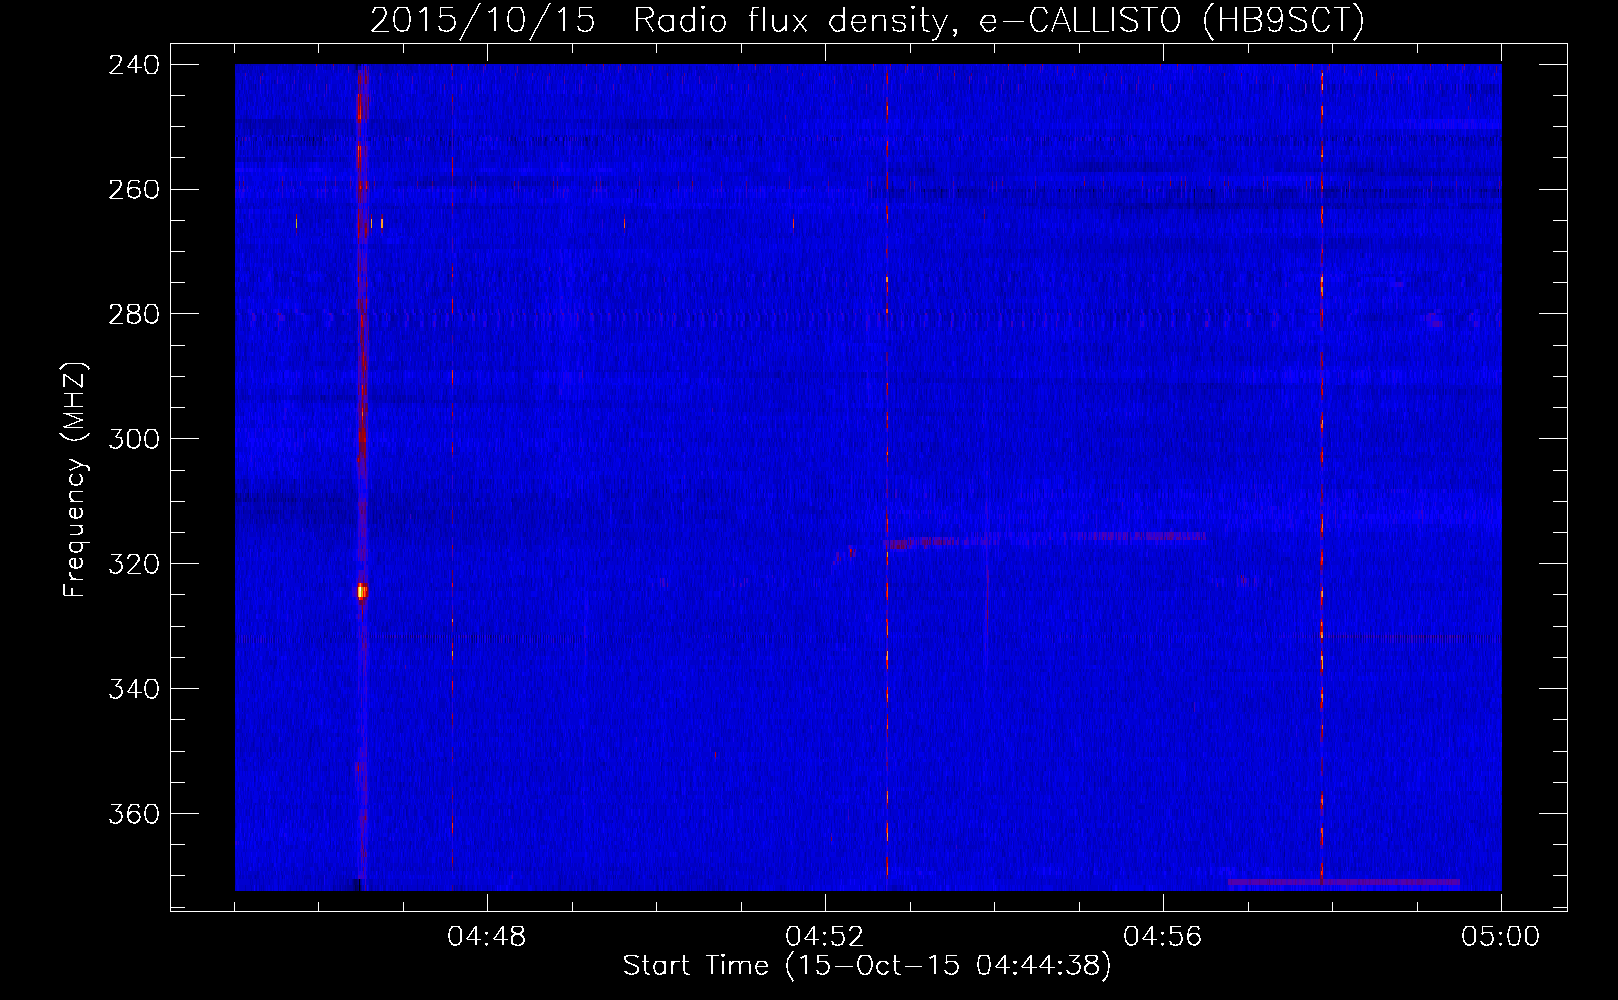
Task: Click the 04:56 time tick label
Action: pos(1163,937)
